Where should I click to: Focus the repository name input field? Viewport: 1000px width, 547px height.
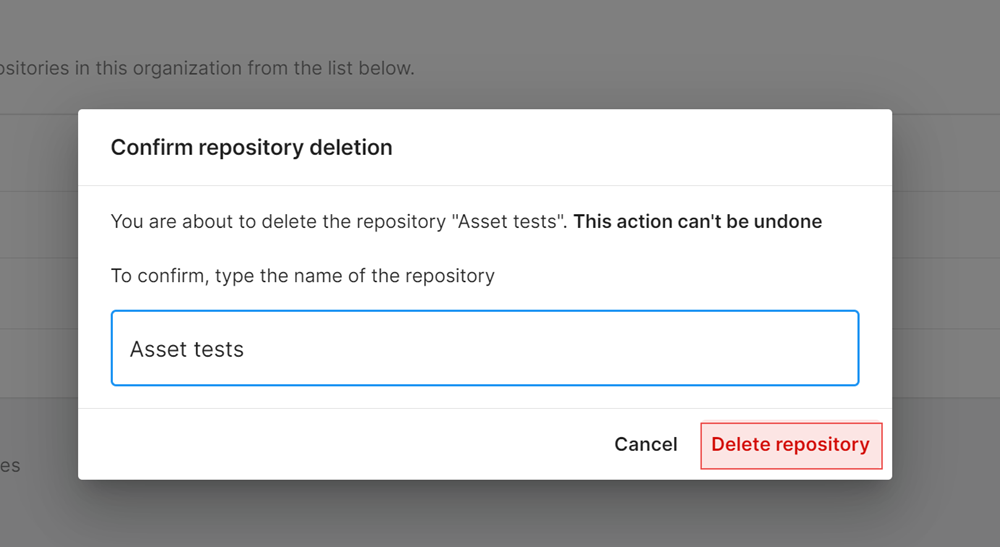coord(485,348)
